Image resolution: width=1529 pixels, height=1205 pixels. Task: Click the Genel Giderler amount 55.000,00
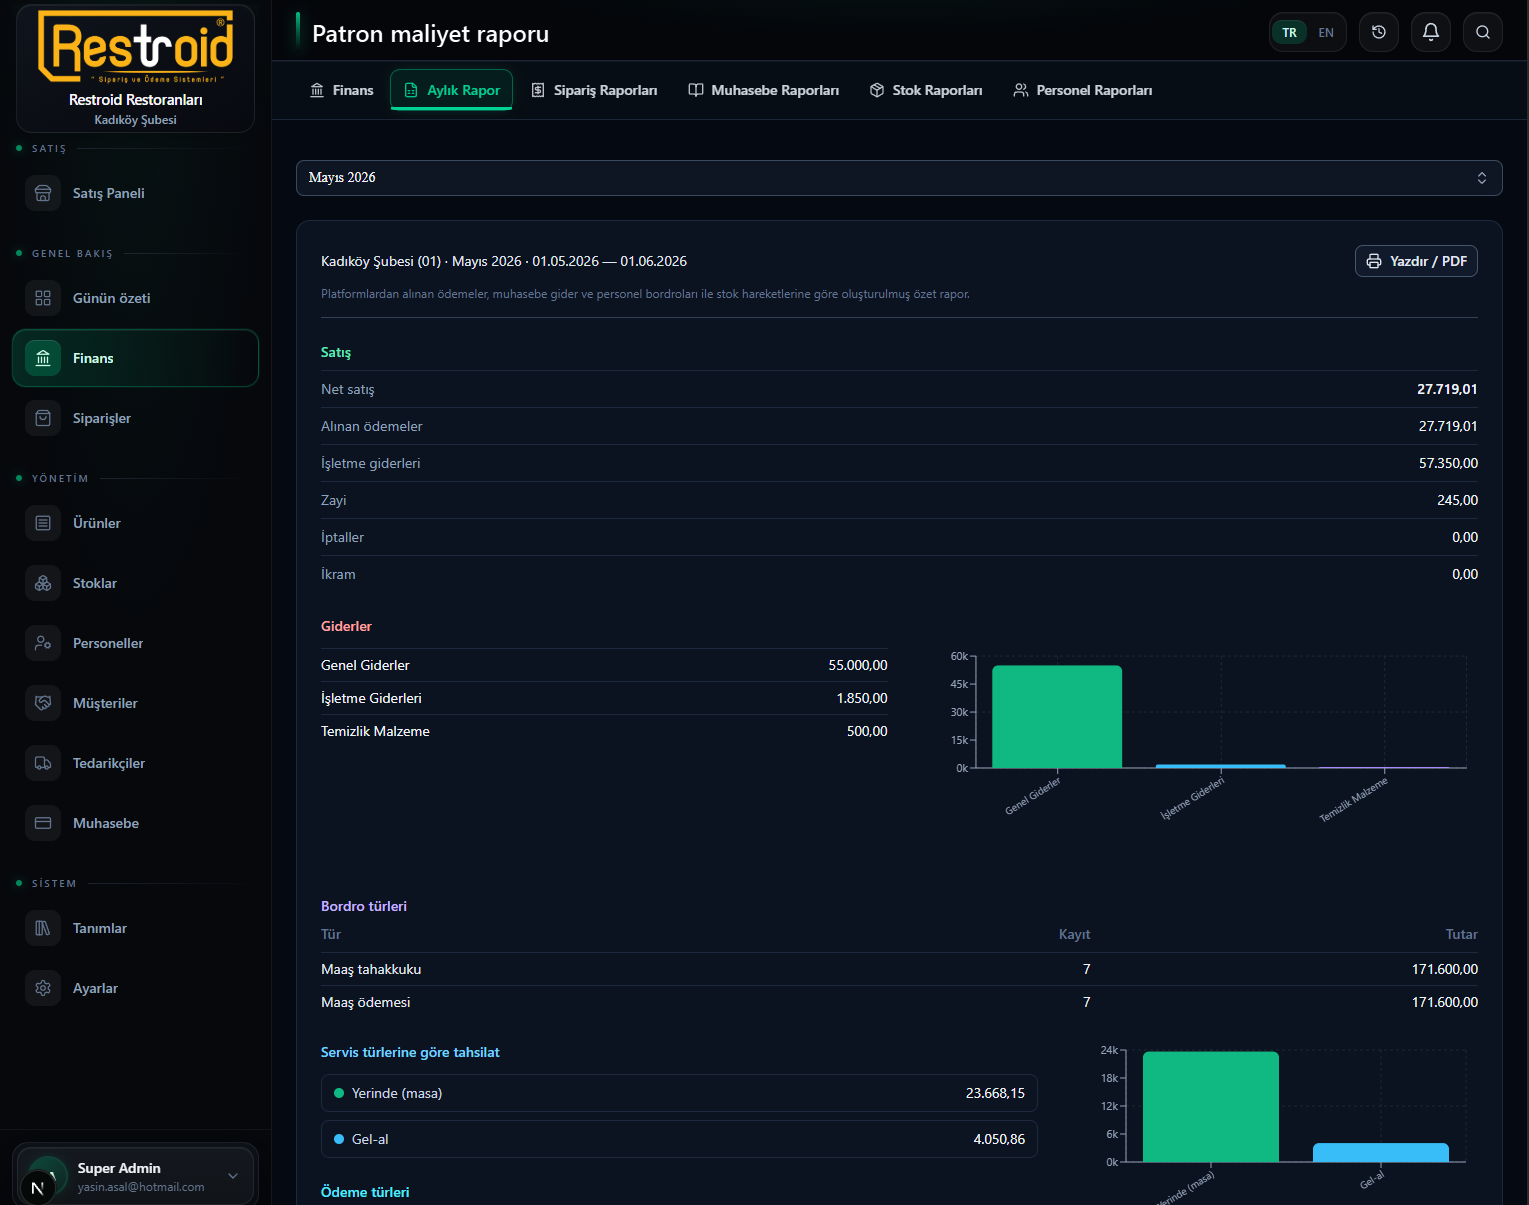pos(858,665)
